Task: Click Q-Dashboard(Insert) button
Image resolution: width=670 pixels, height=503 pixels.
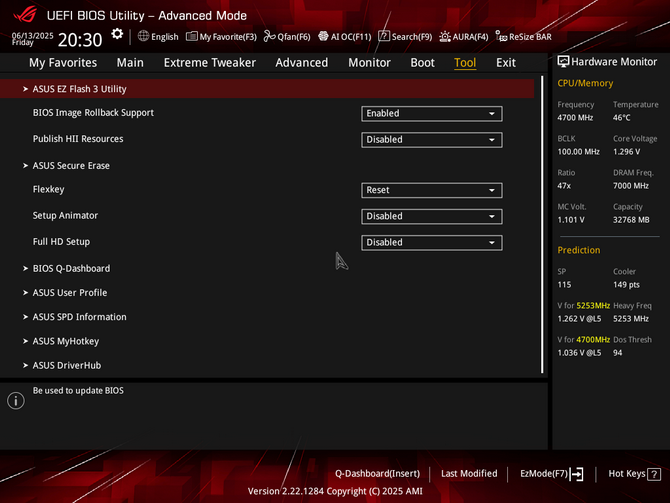Action: click(377, 474)
